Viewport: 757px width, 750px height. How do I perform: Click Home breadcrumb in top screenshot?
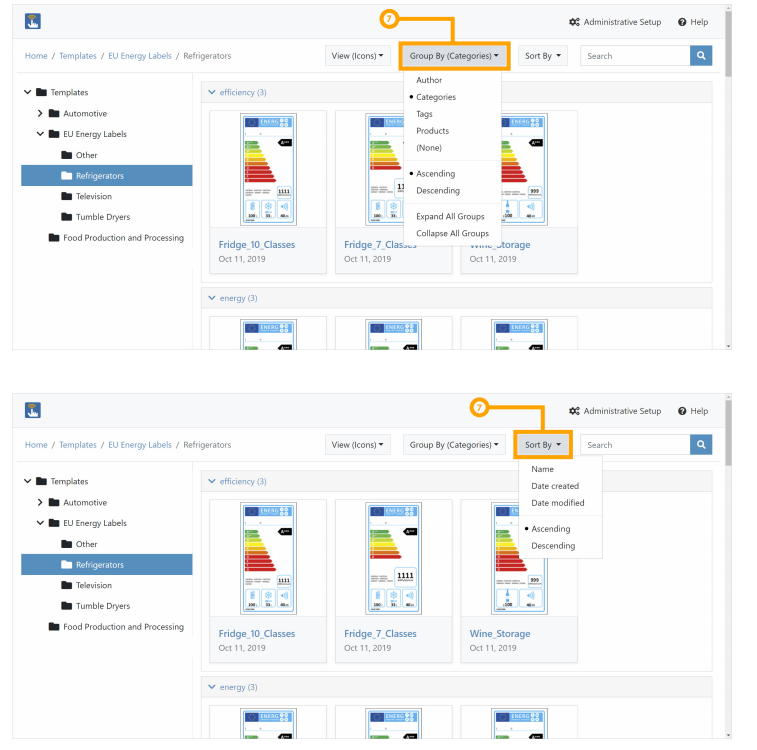pyautogui.click(x=36, y=56)
